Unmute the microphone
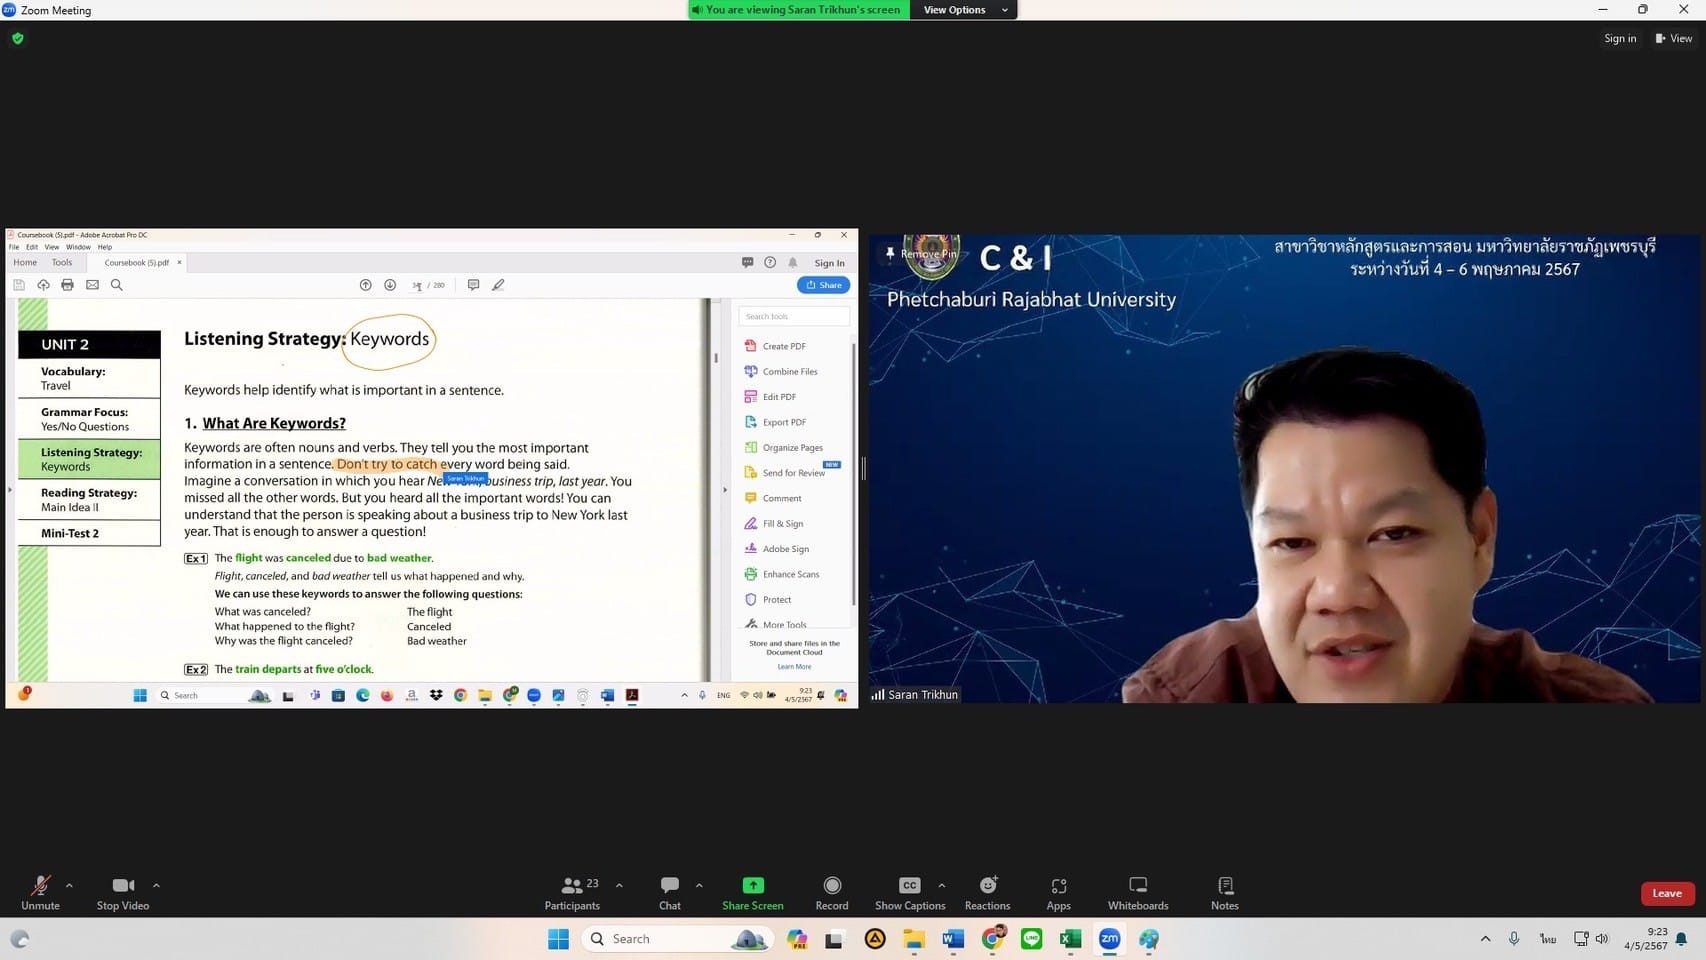The image size is (1706, 960). coord(40,893)
